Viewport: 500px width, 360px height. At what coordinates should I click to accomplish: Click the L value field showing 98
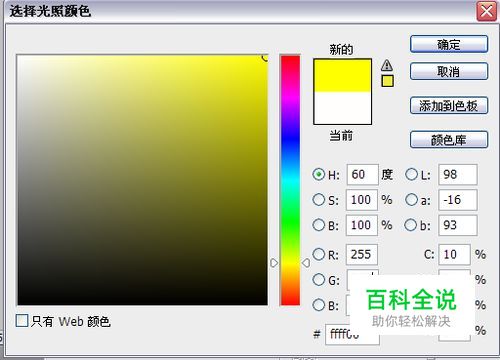458,174
